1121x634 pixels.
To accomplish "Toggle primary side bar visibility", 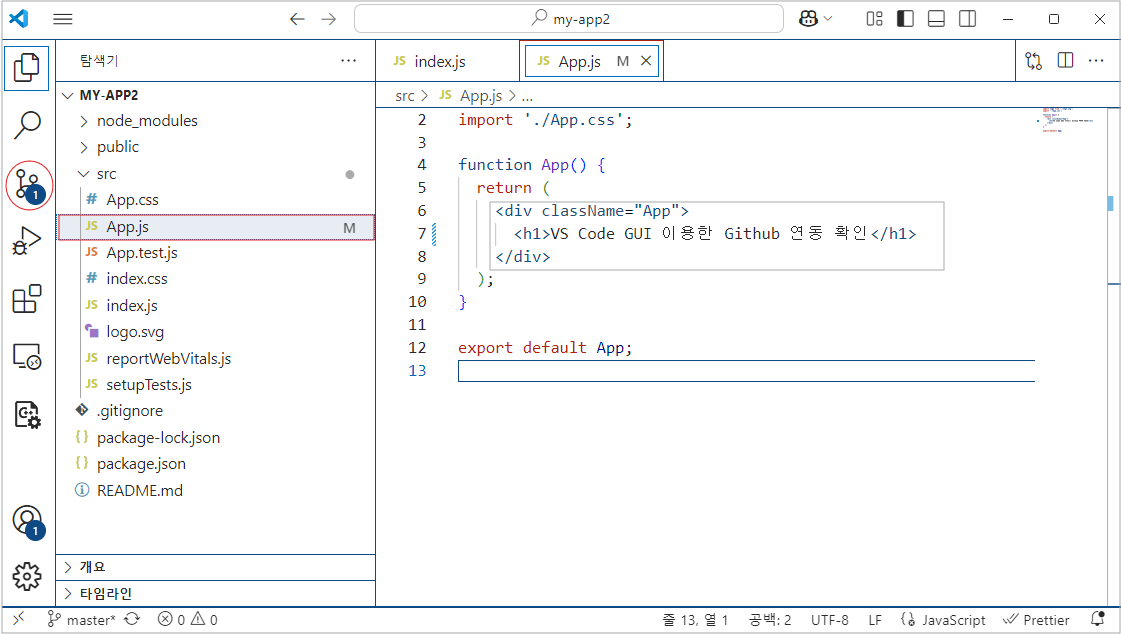I will [905, 19].
